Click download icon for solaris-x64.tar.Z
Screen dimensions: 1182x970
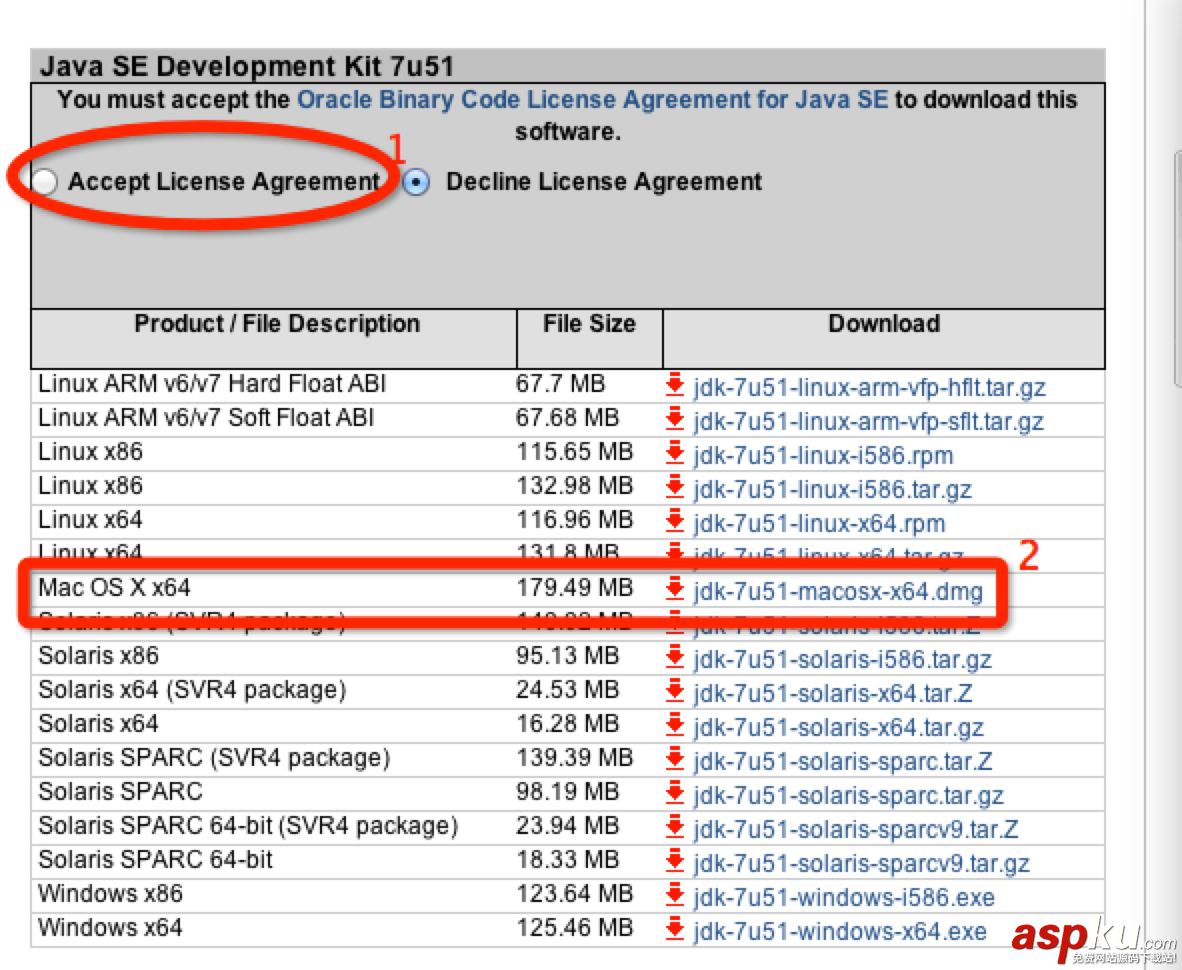tap(675, 692)
